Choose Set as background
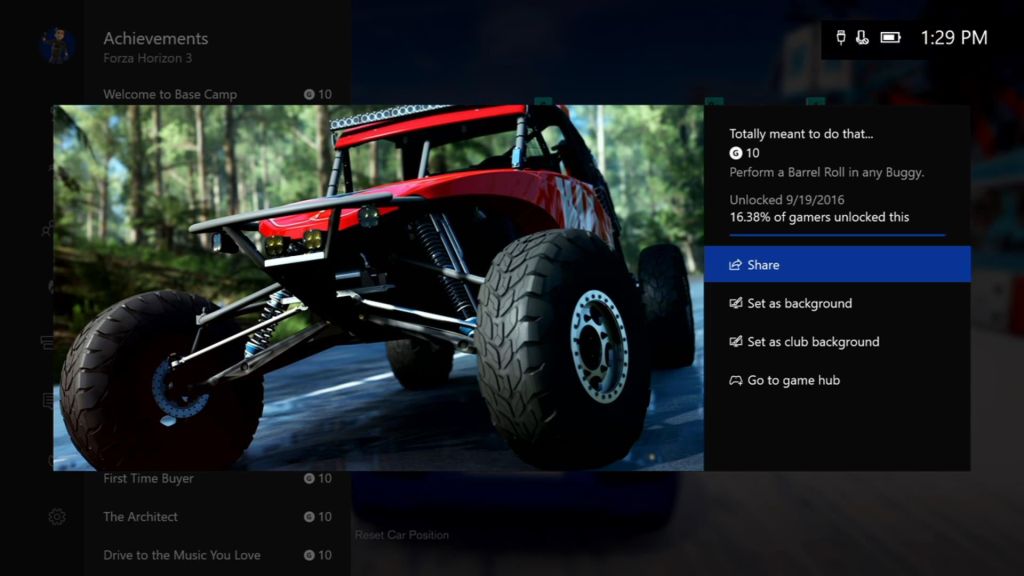This screenshot has width=1024, height=576. click(837, 303)
